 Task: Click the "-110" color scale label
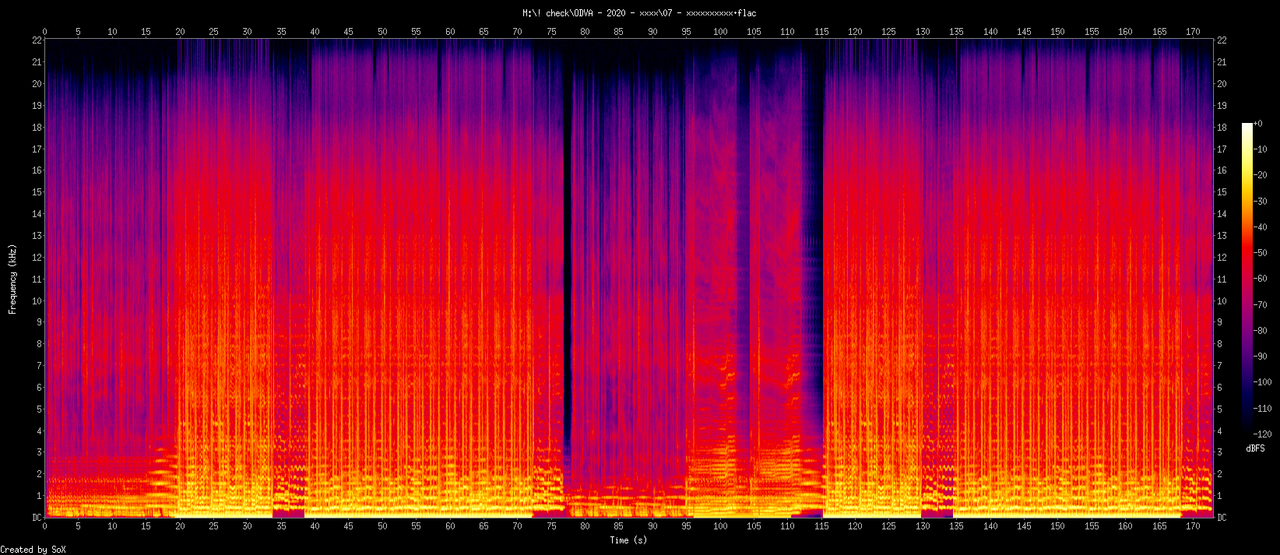click(1265, 409)
